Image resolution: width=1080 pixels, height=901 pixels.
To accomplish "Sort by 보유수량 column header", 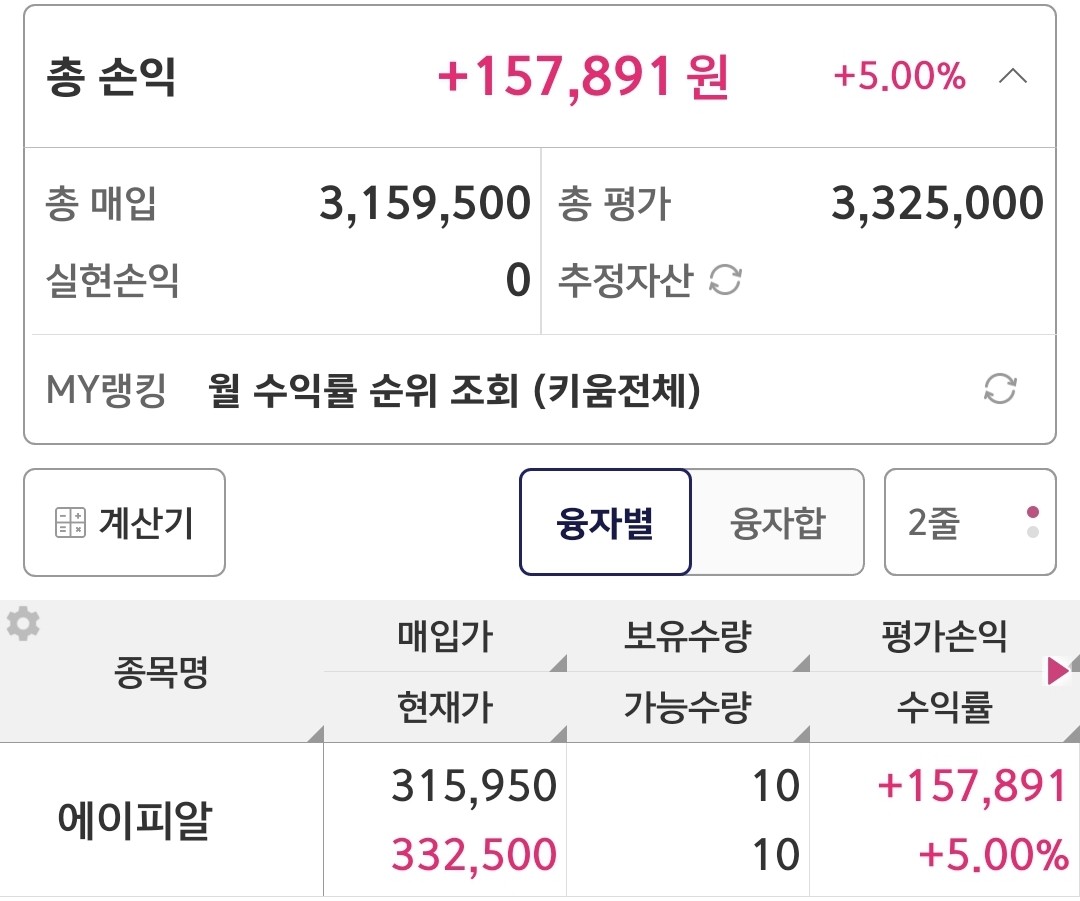I will click(687, 637).
